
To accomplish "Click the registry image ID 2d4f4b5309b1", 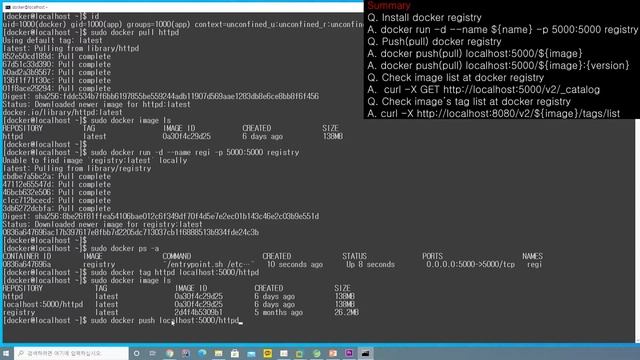I will point(199,312).
